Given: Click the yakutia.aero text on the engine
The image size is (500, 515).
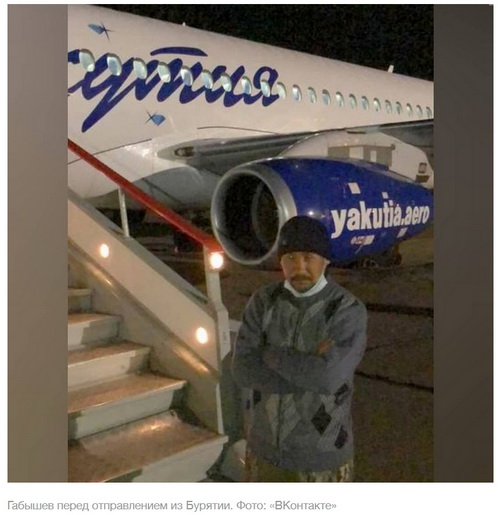Looking at the screenshot, I should 380,220.
